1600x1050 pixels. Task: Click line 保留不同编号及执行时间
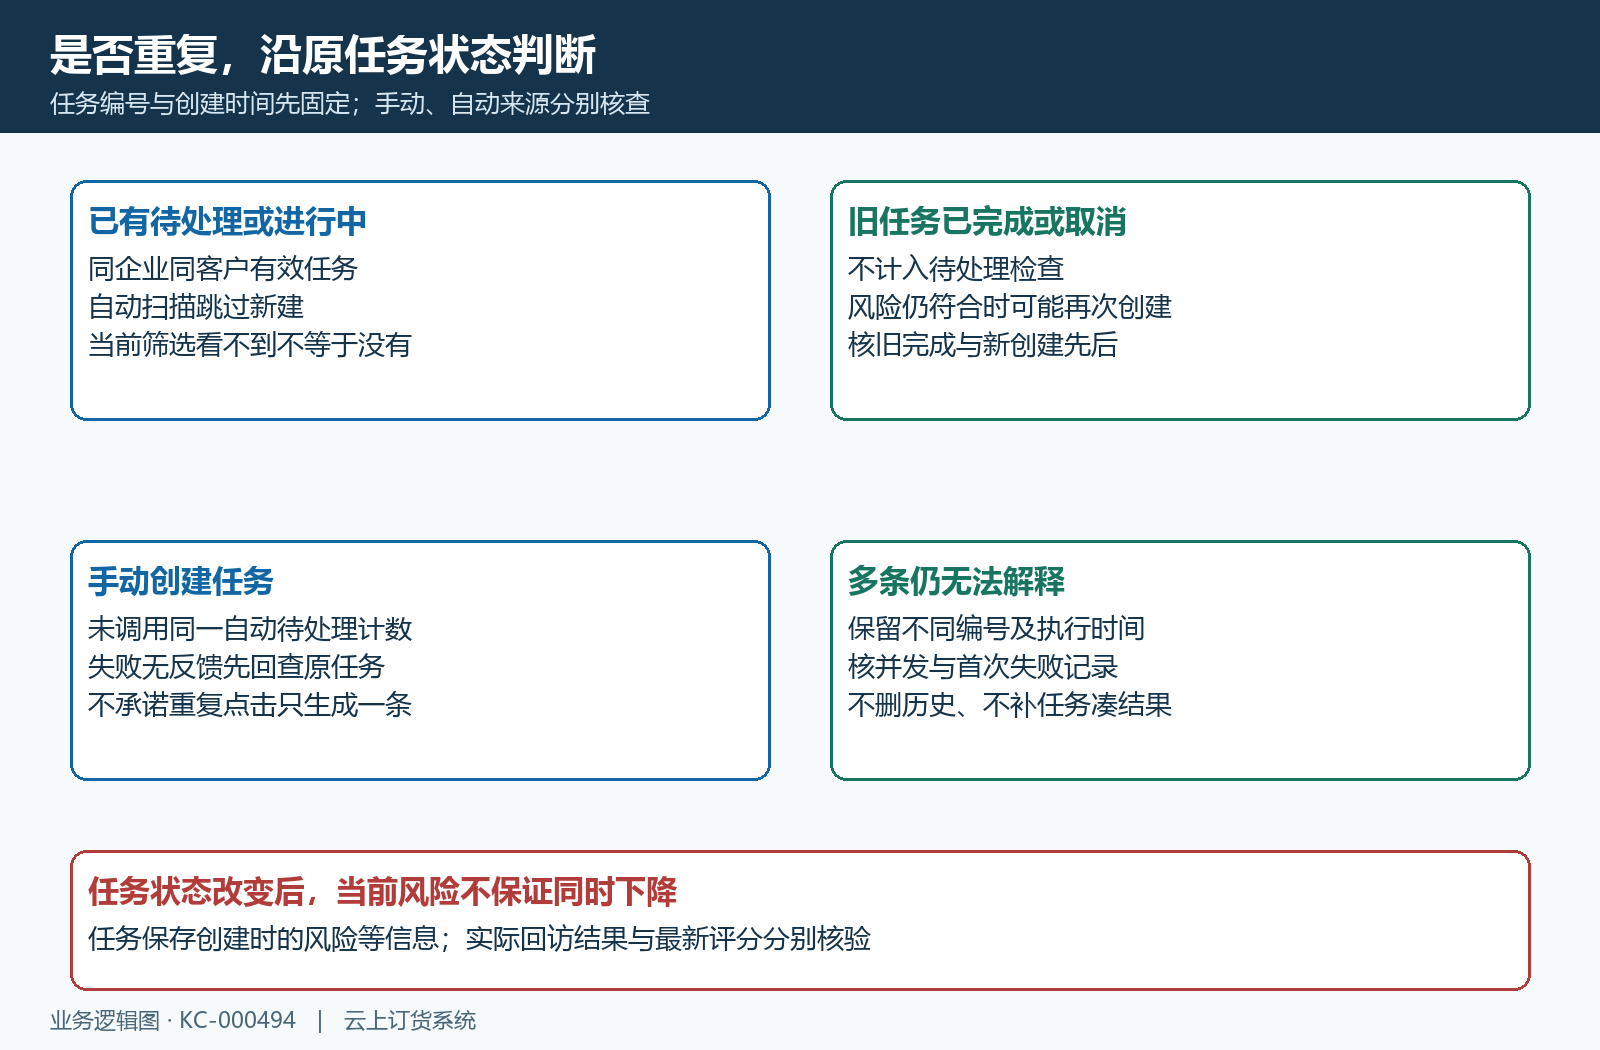pos(996,629)
